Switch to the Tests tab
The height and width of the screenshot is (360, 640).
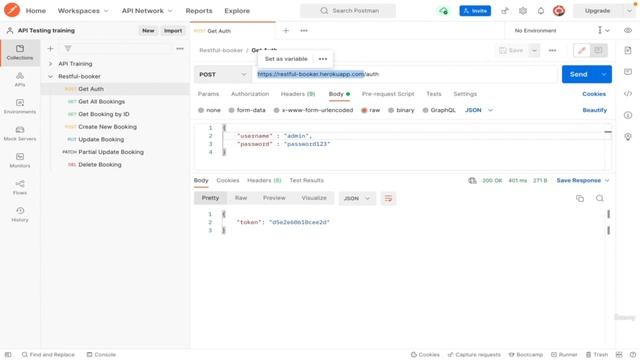coord(433,94)
